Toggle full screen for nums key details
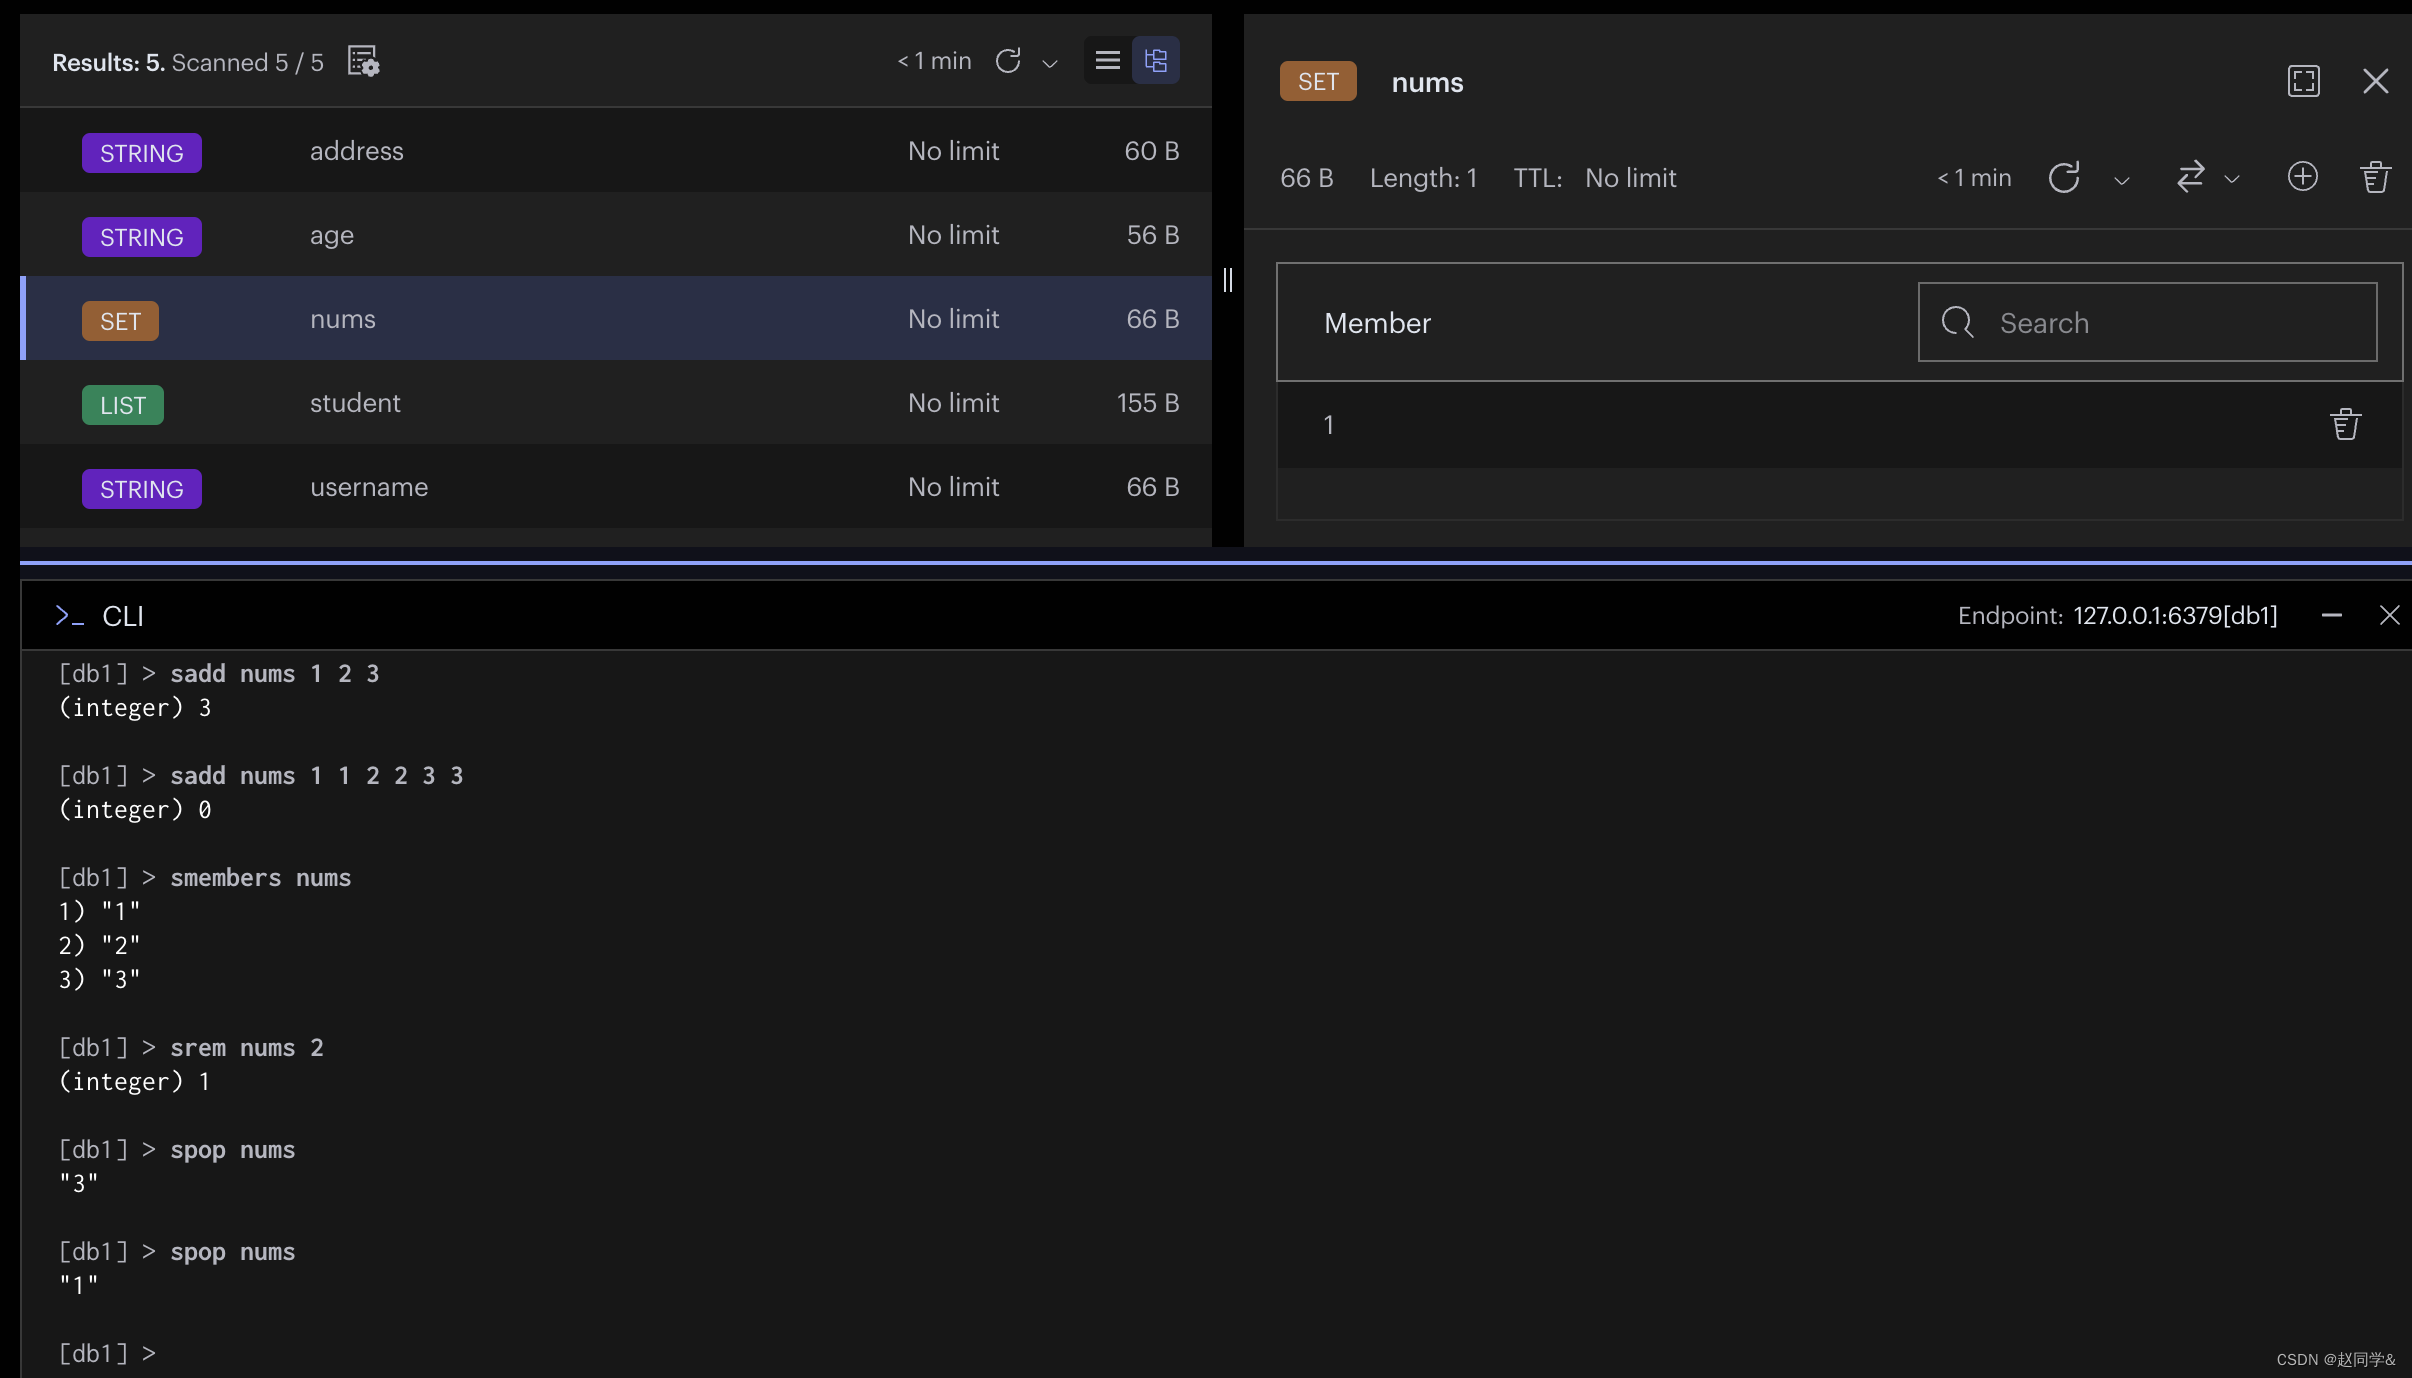This screenshot has height=1378, width=2412. click(x=2303, y=81)
